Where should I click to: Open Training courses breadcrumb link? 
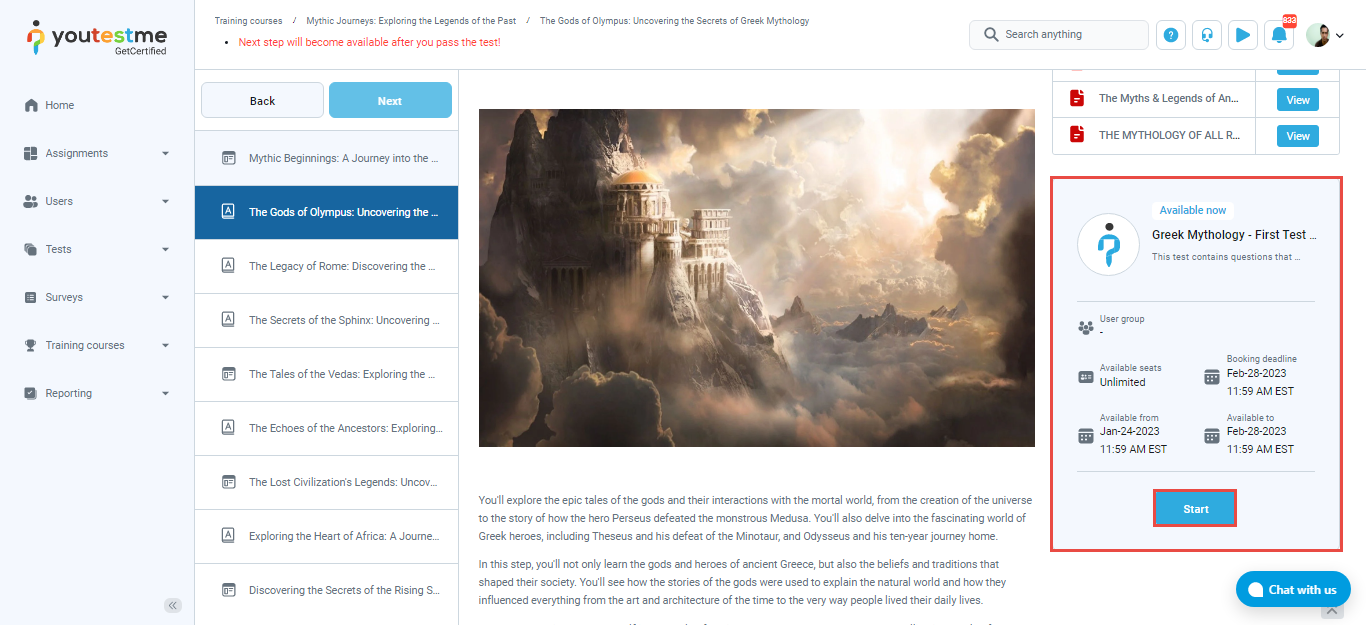(x=248, y=20)
